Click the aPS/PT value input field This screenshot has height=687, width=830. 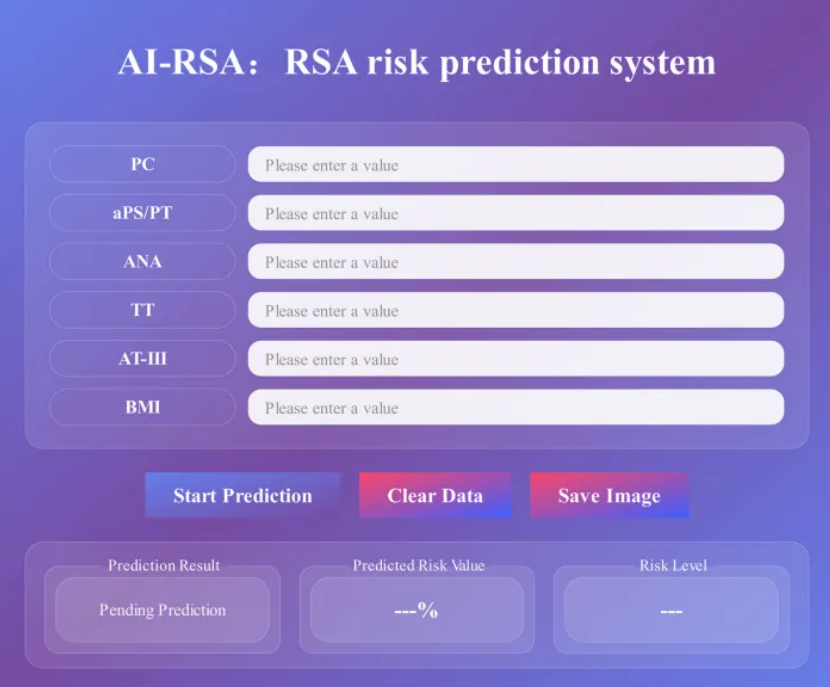pyautogui.click(x=515, y=213)
